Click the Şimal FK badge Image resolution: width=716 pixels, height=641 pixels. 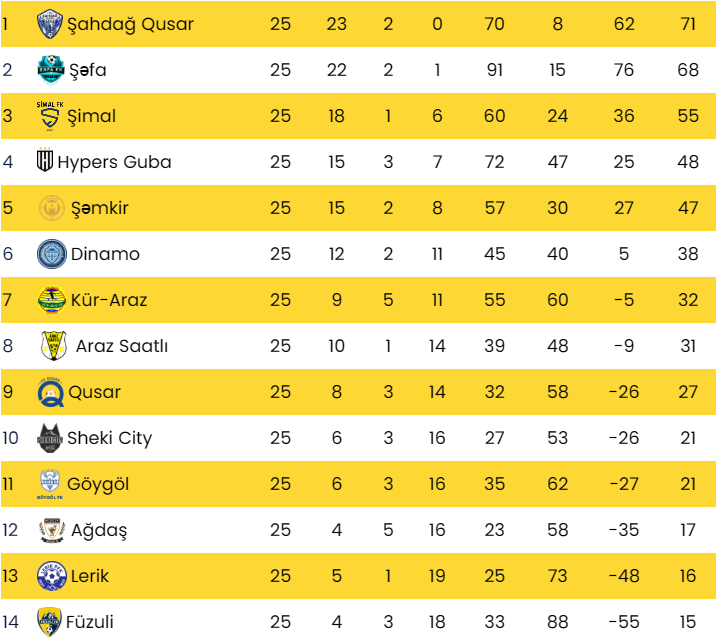50,116
